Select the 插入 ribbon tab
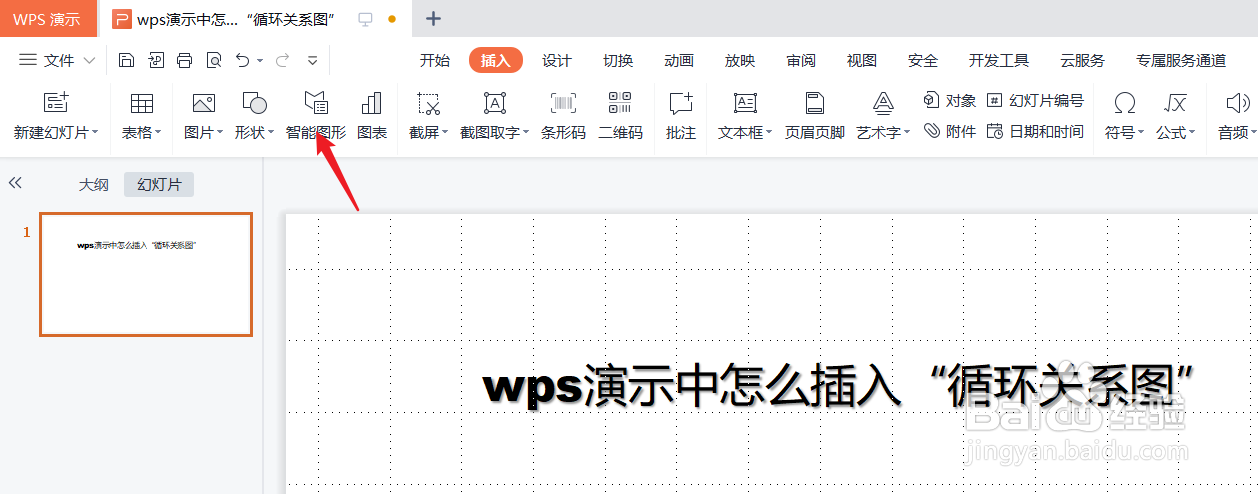Screen dimensions: 1258x494 click(495, 61)
